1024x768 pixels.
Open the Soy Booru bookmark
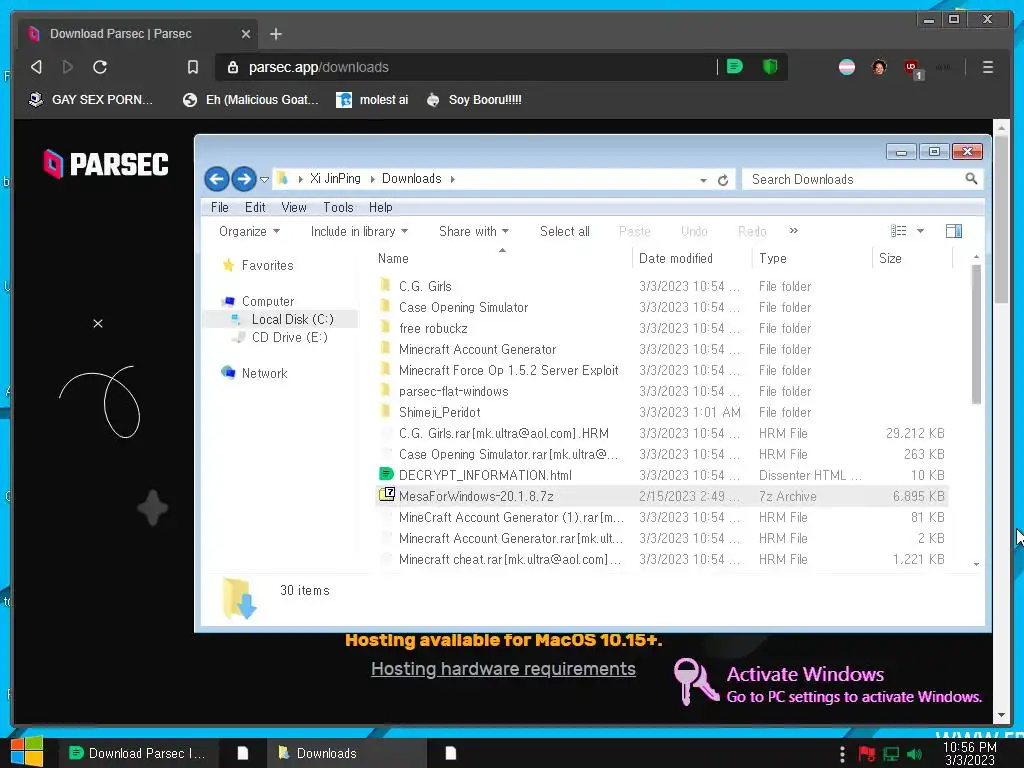(474, 100)
